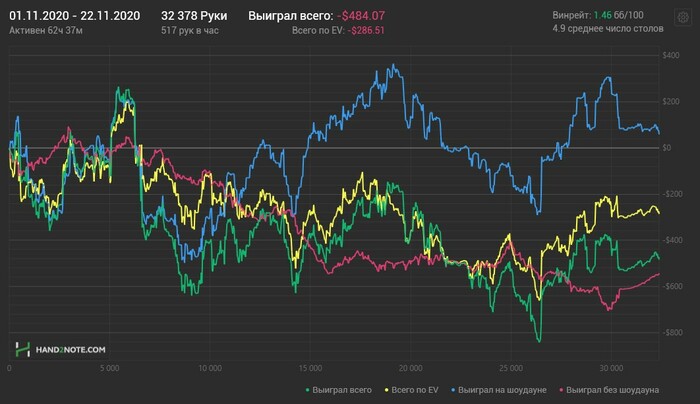Click green dot beside 'Выиграл всего' legend
This screenshot has width=700, height=404.
306,389
